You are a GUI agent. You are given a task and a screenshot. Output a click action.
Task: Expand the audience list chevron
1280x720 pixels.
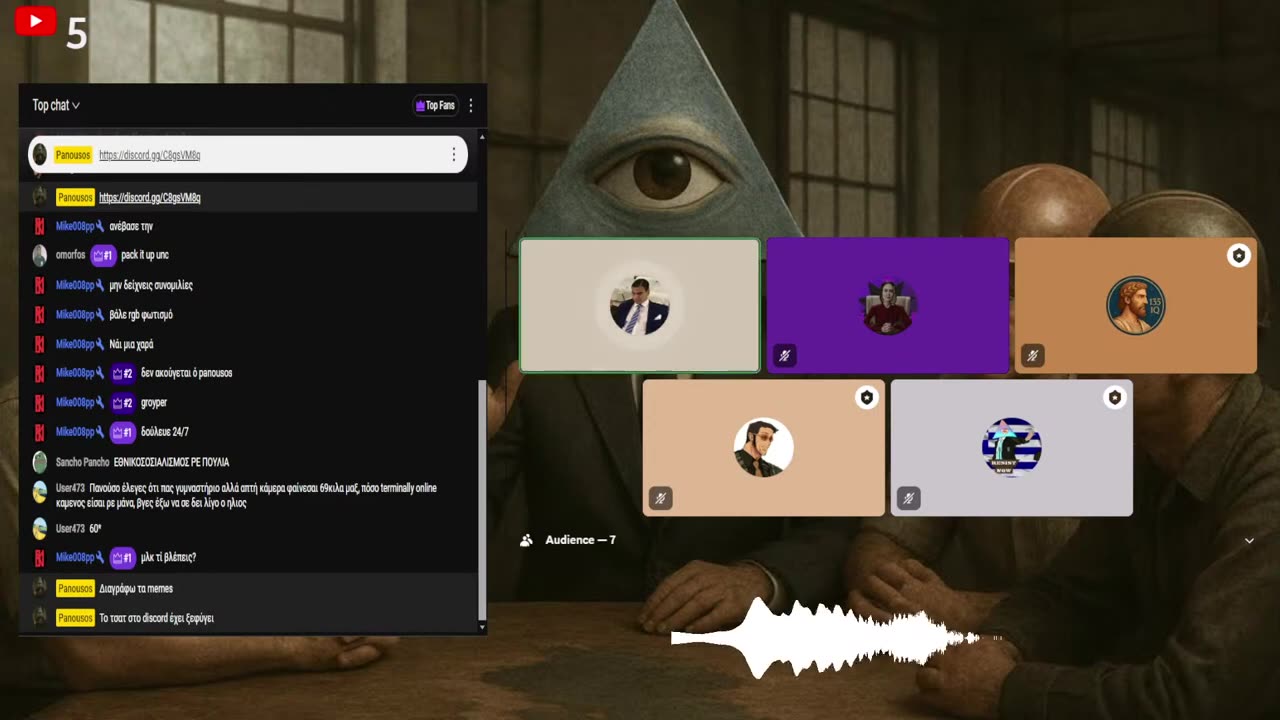tap(1249, 540)
